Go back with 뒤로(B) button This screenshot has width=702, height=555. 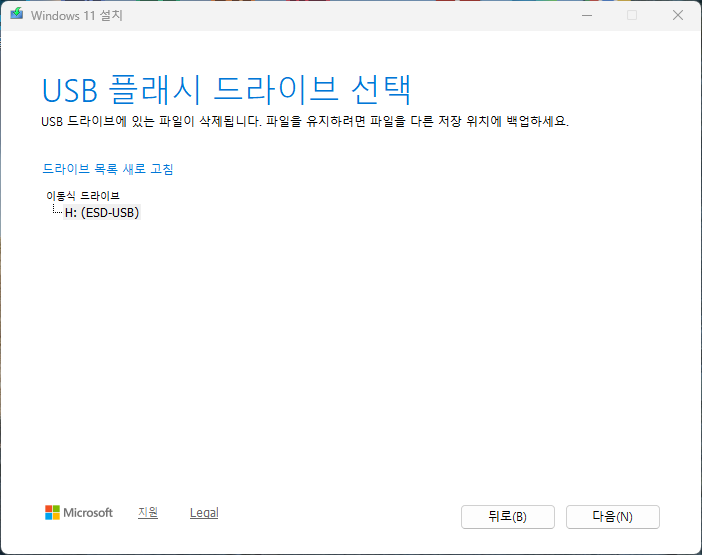(508, 517)
